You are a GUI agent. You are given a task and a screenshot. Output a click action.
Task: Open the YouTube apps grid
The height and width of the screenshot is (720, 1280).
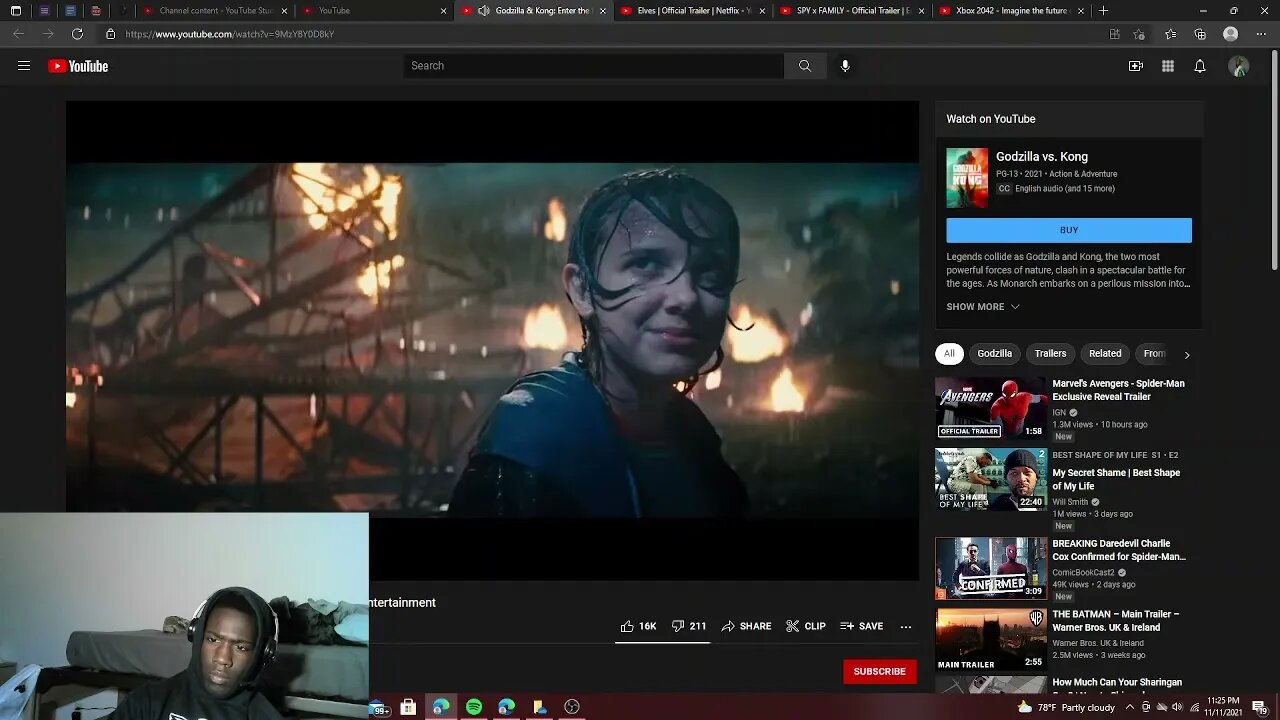click(1167, 66)
